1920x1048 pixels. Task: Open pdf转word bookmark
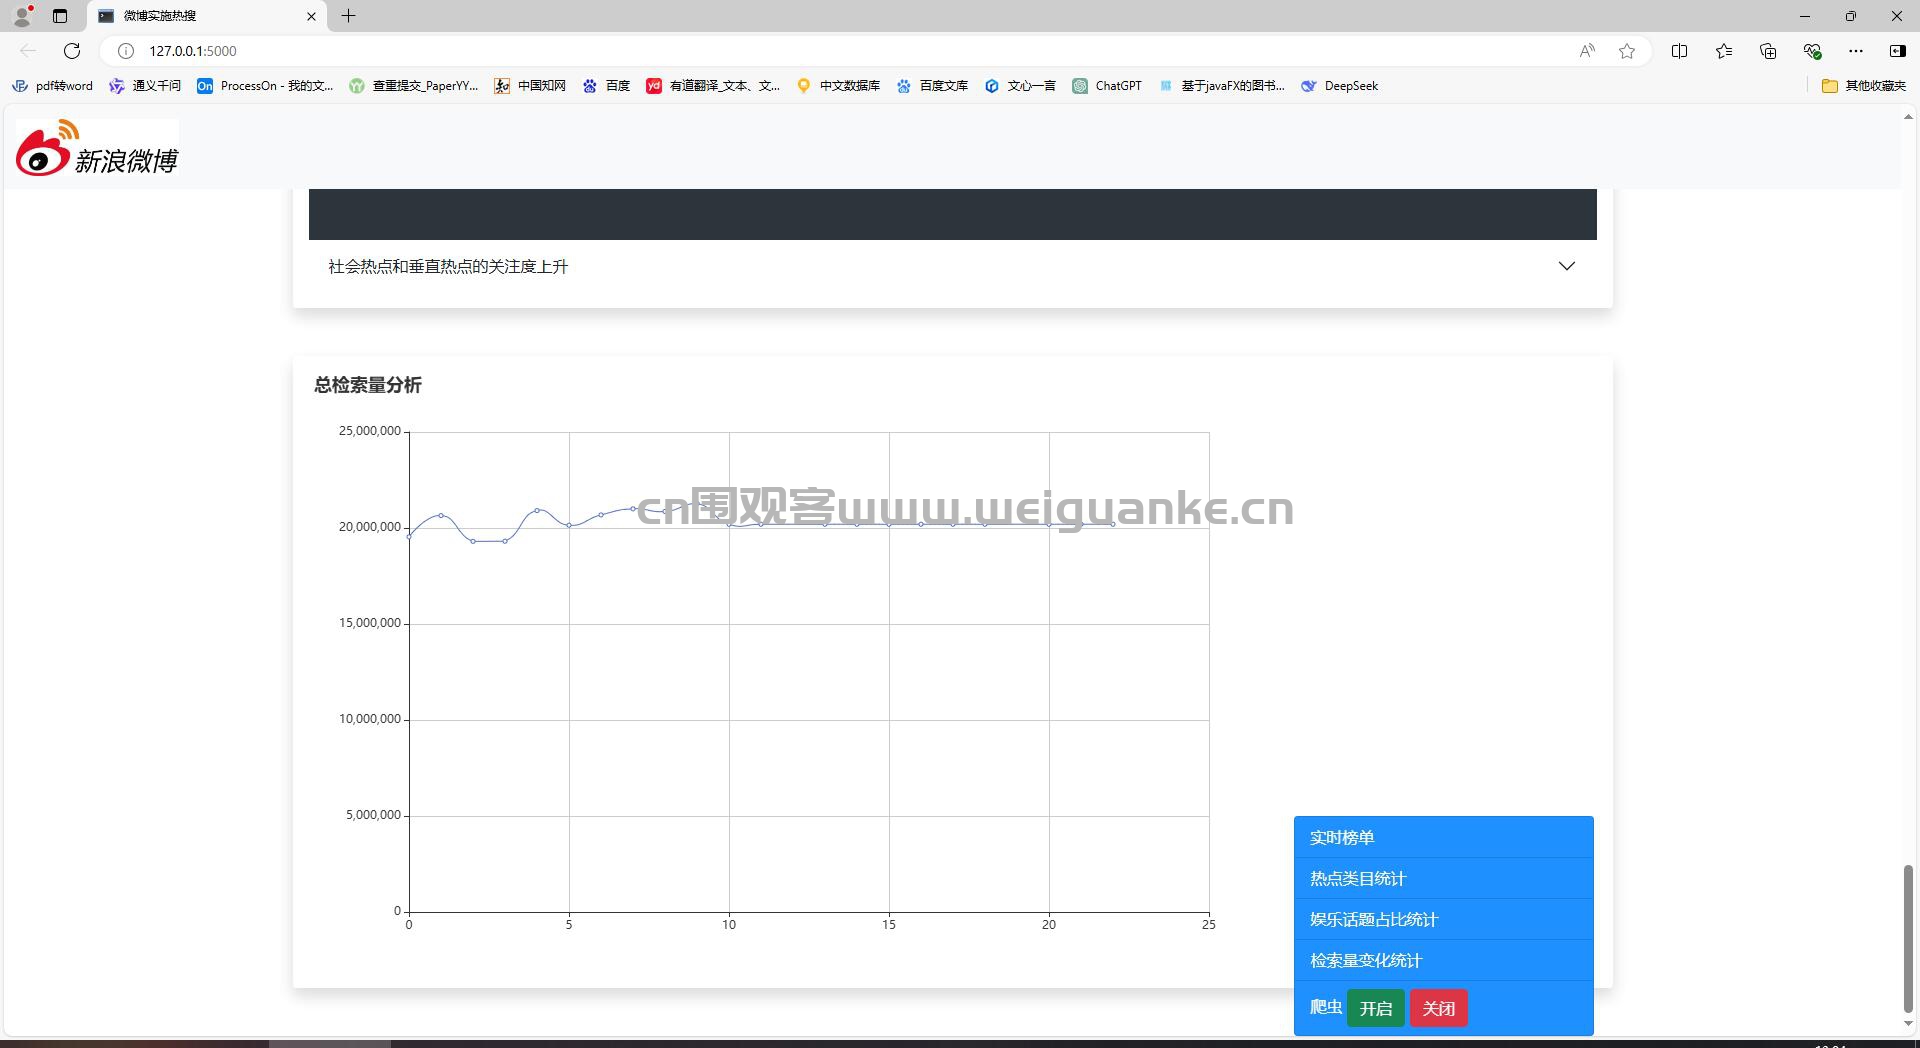(x=52, y=86)
